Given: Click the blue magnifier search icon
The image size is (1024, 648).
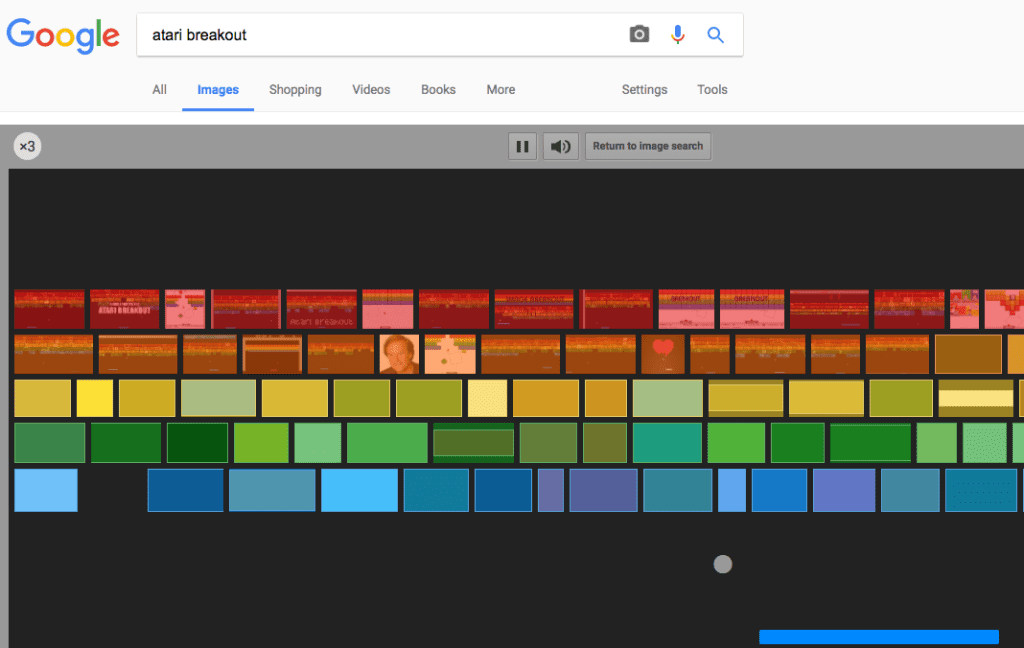Looking at the screenshot, I should click(x=715, y=35).
